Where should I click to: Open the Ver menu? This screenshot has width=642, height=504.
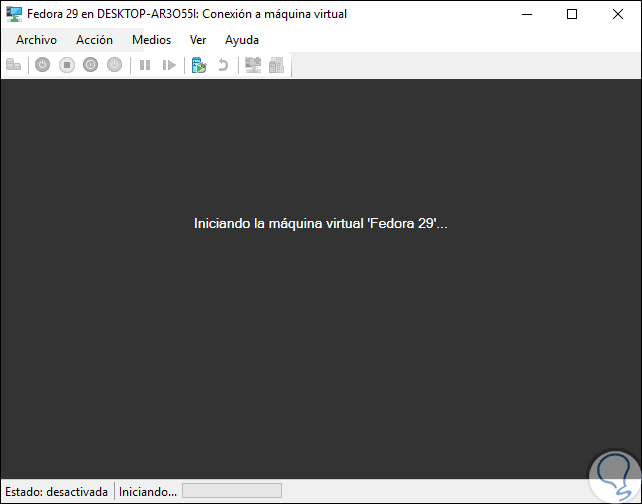click(x=198, y=40)
